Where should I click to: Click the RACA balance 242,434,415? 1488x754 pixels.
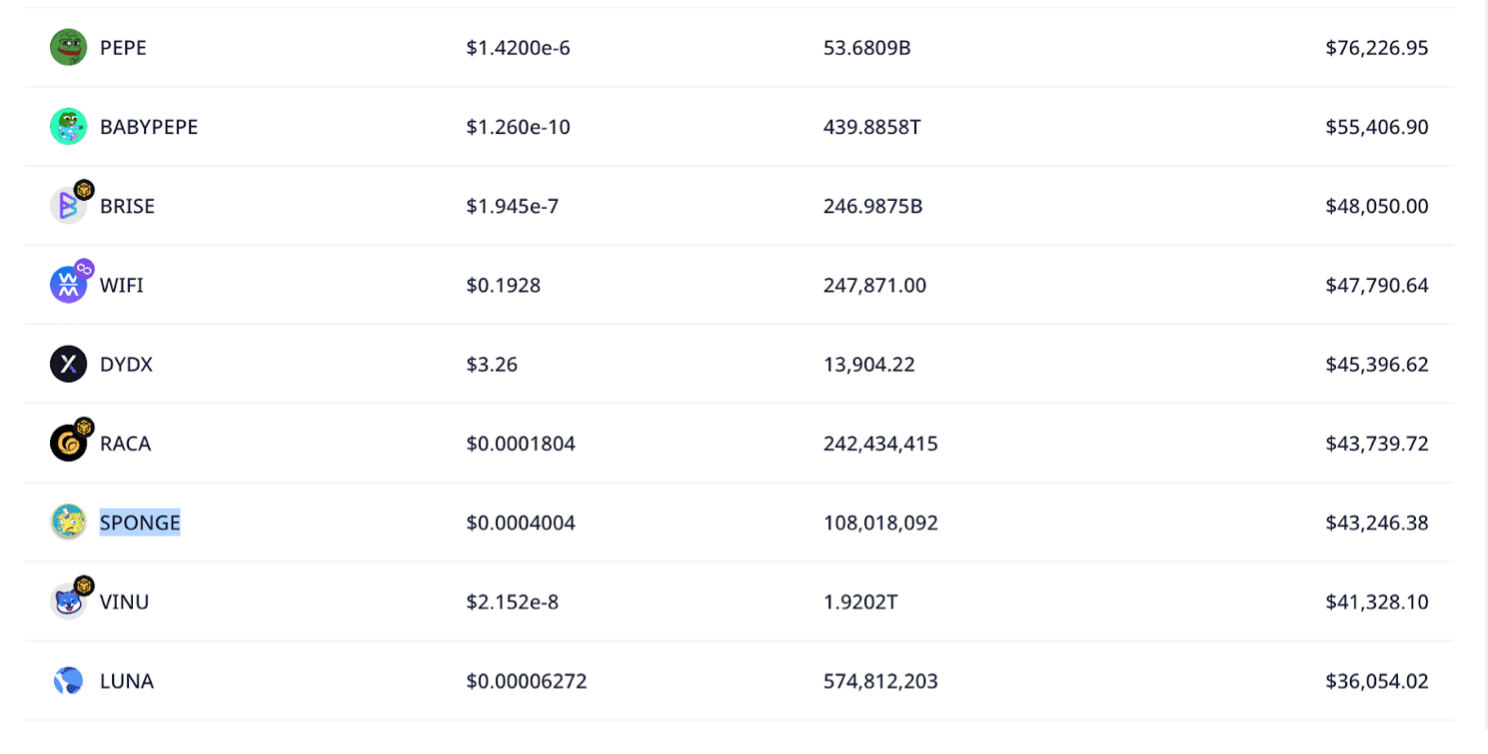tap(881, 443)
